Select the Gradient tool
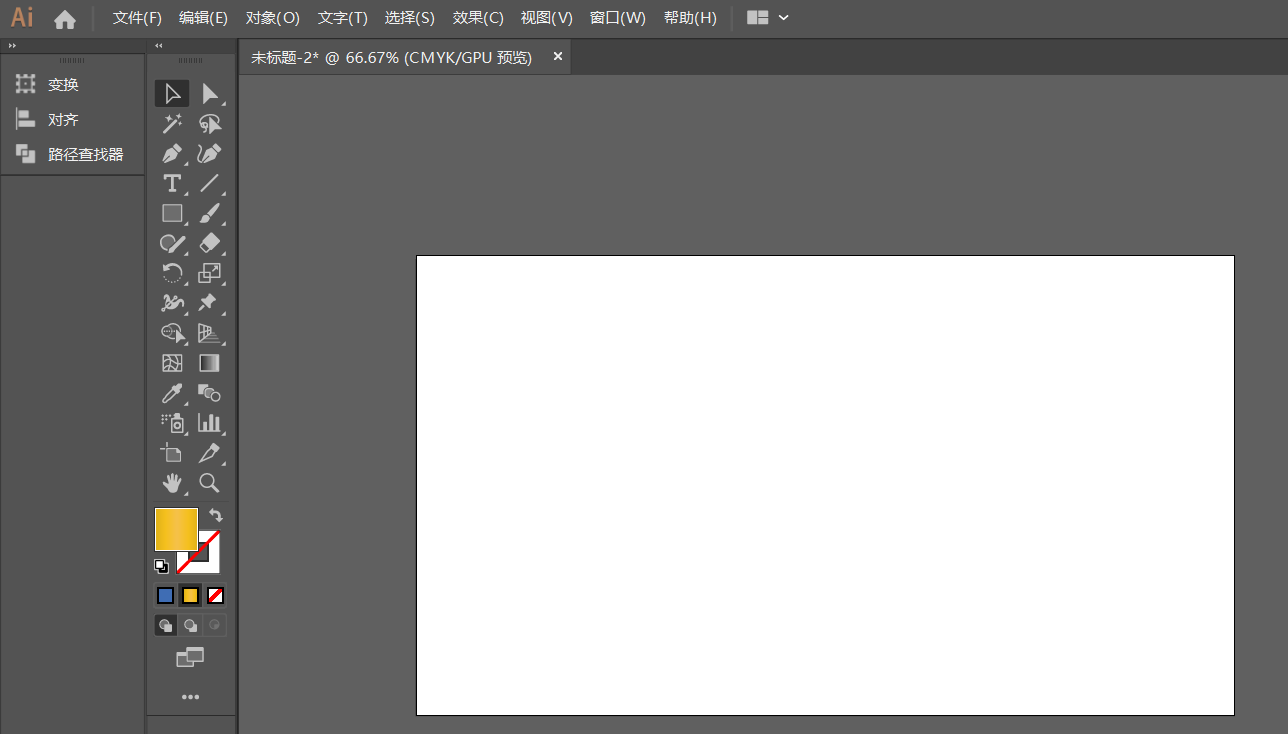The image size is (1288, 734). pyautogui.click(x=209, y=363)
